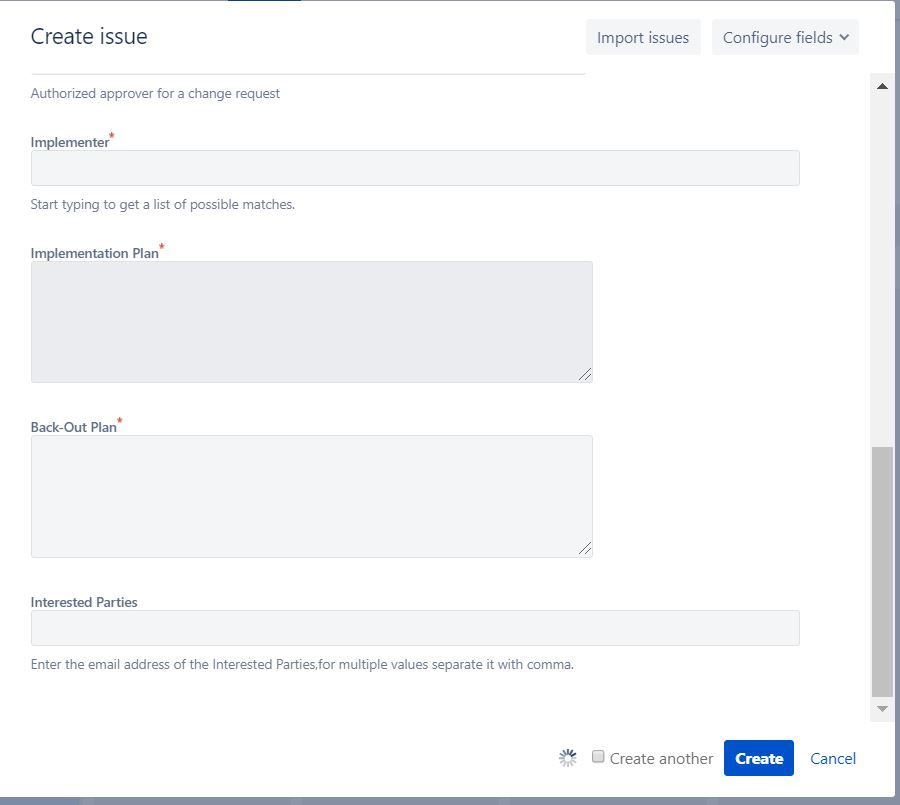
Task: Open the Configure fields dropdown
Action: pos(785,37)
